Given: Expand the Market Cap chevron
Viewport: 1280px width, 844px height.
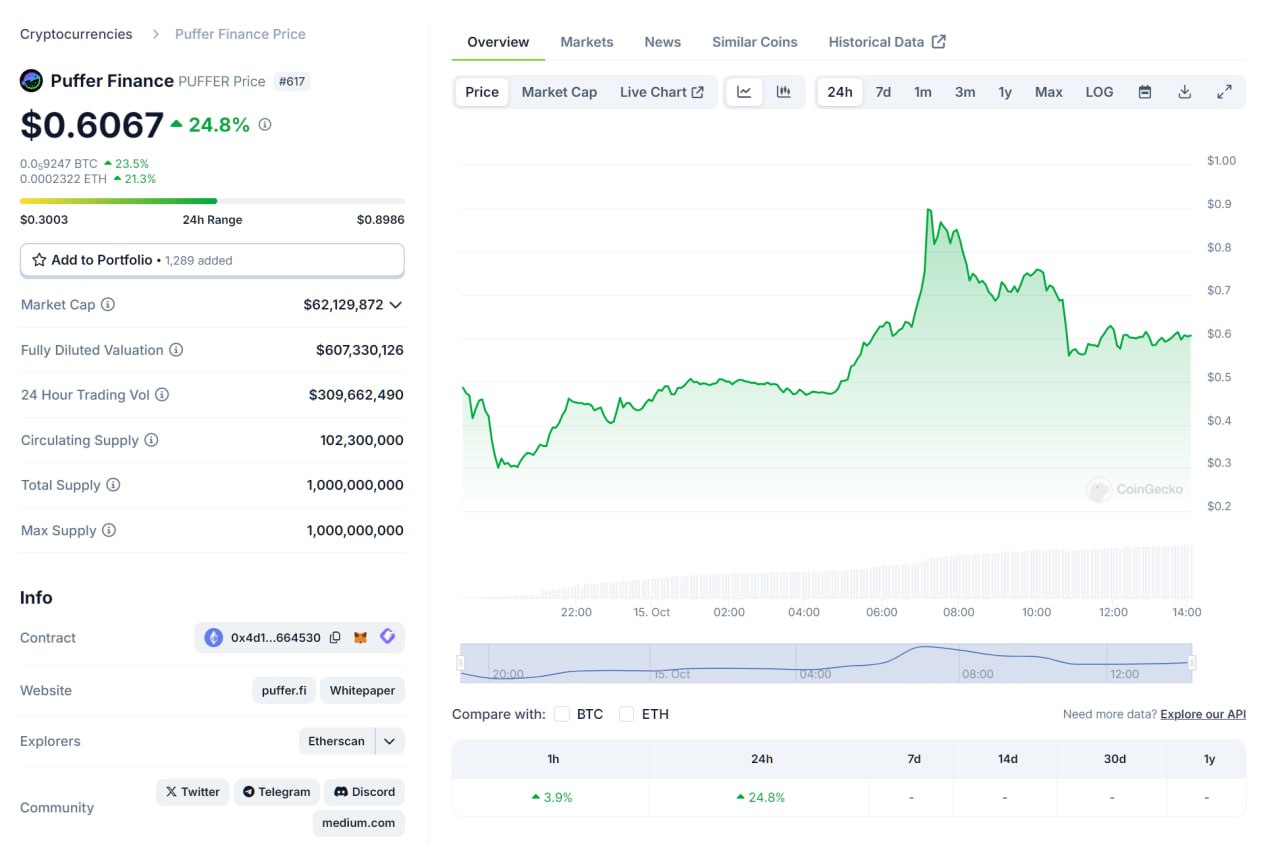Looking at the screenshot, I should [x=396, y=305].
